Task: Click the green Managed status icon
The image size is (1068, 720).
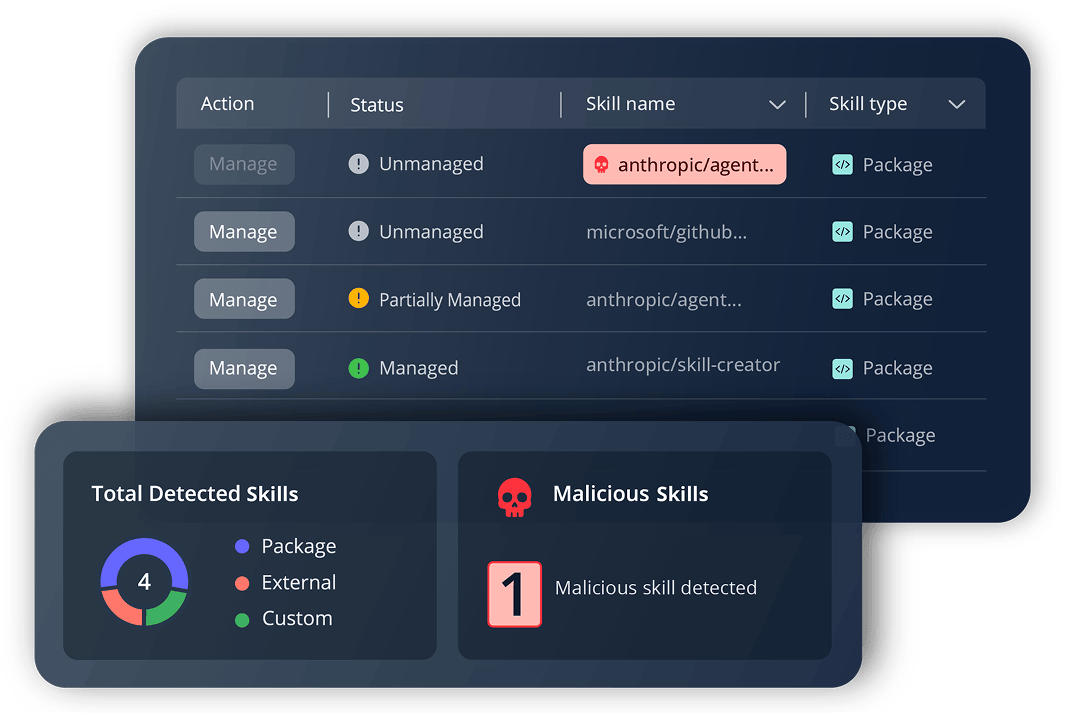Action: 358,368
